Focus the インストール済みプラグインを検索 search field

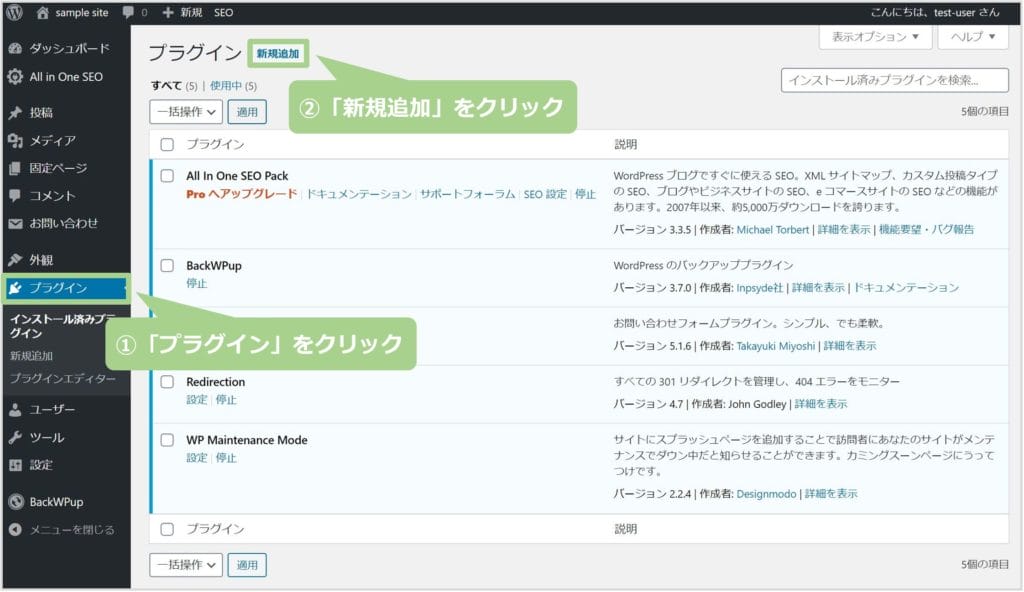895,80
